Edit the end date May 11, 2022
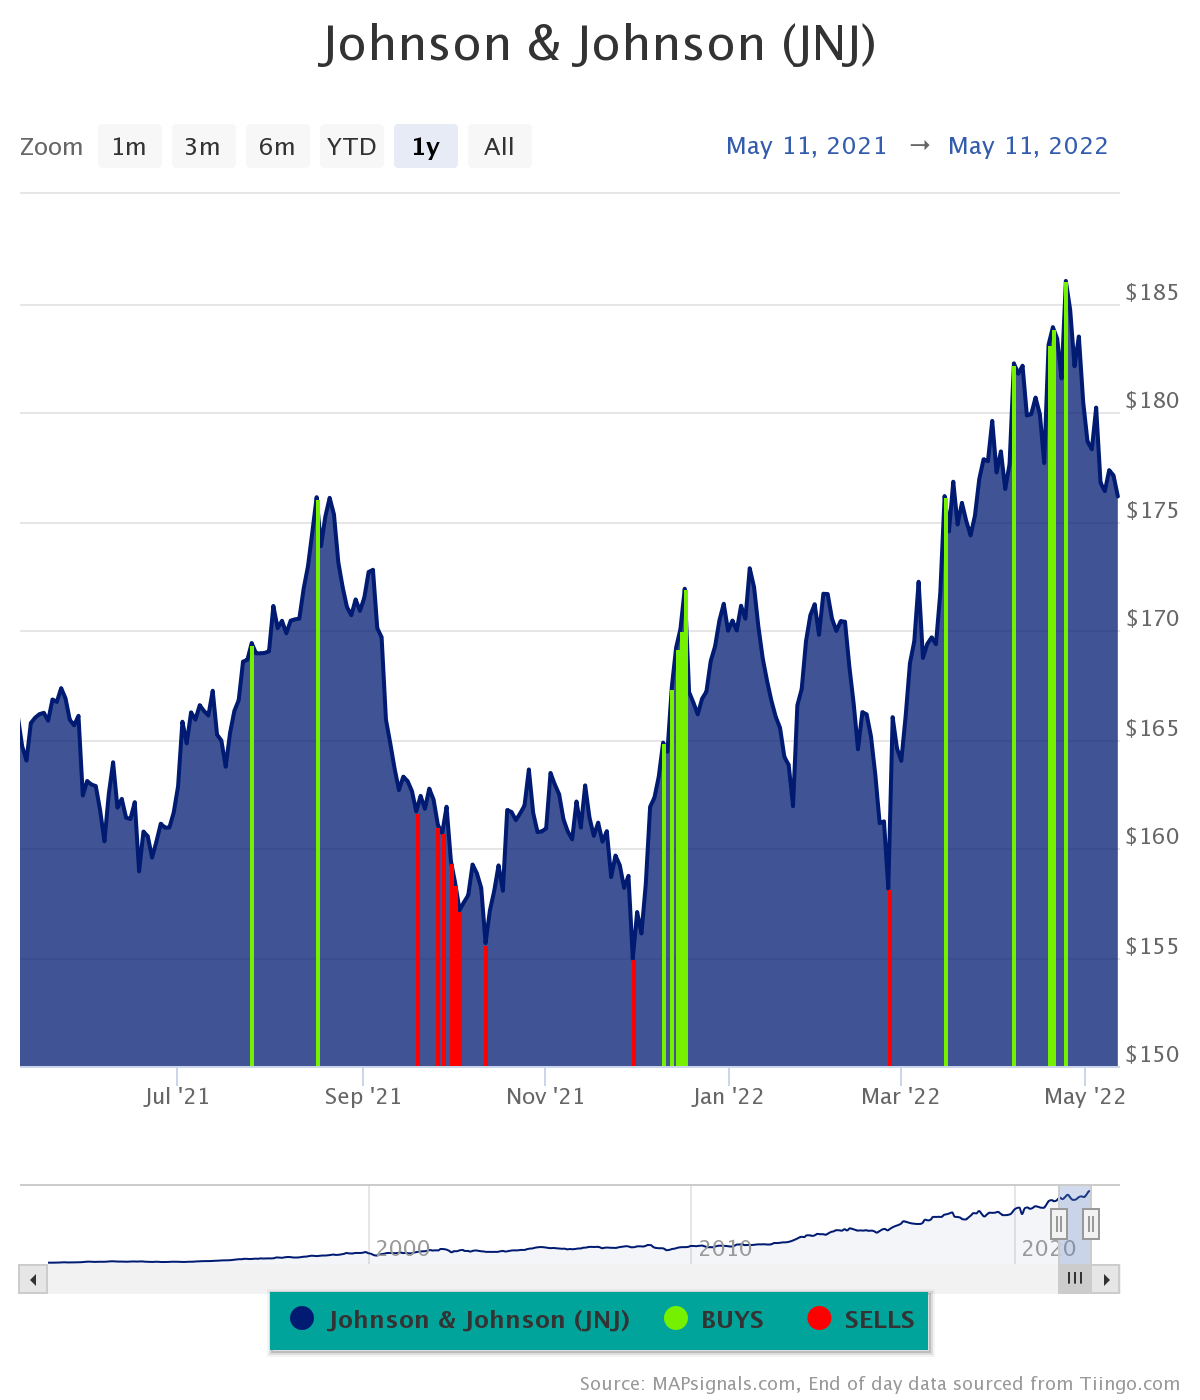 point(1028,146)
